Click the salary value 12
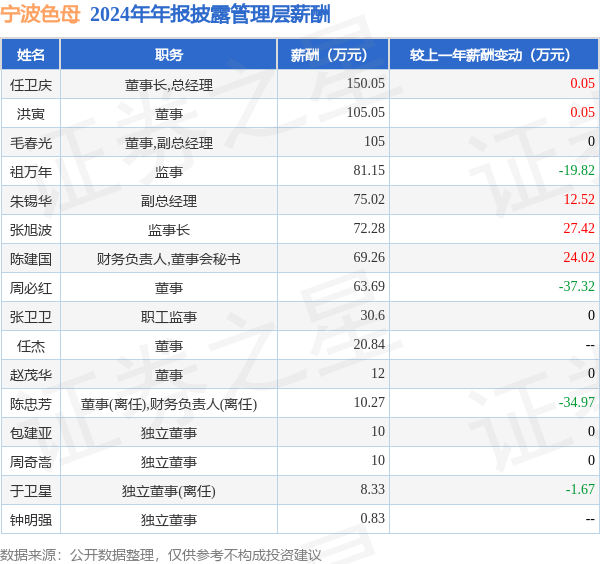Viewport: 600px width, 564px height. click(x=378, y=373)
